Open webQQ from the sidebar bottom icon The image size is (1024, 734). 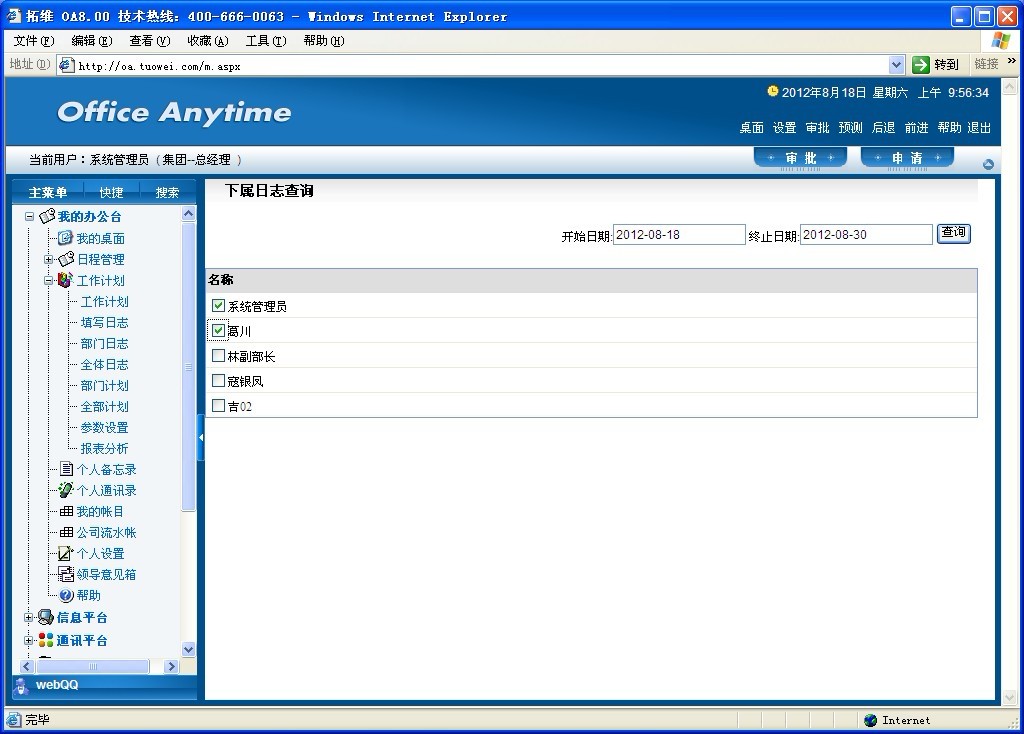[x=22, y=685]
